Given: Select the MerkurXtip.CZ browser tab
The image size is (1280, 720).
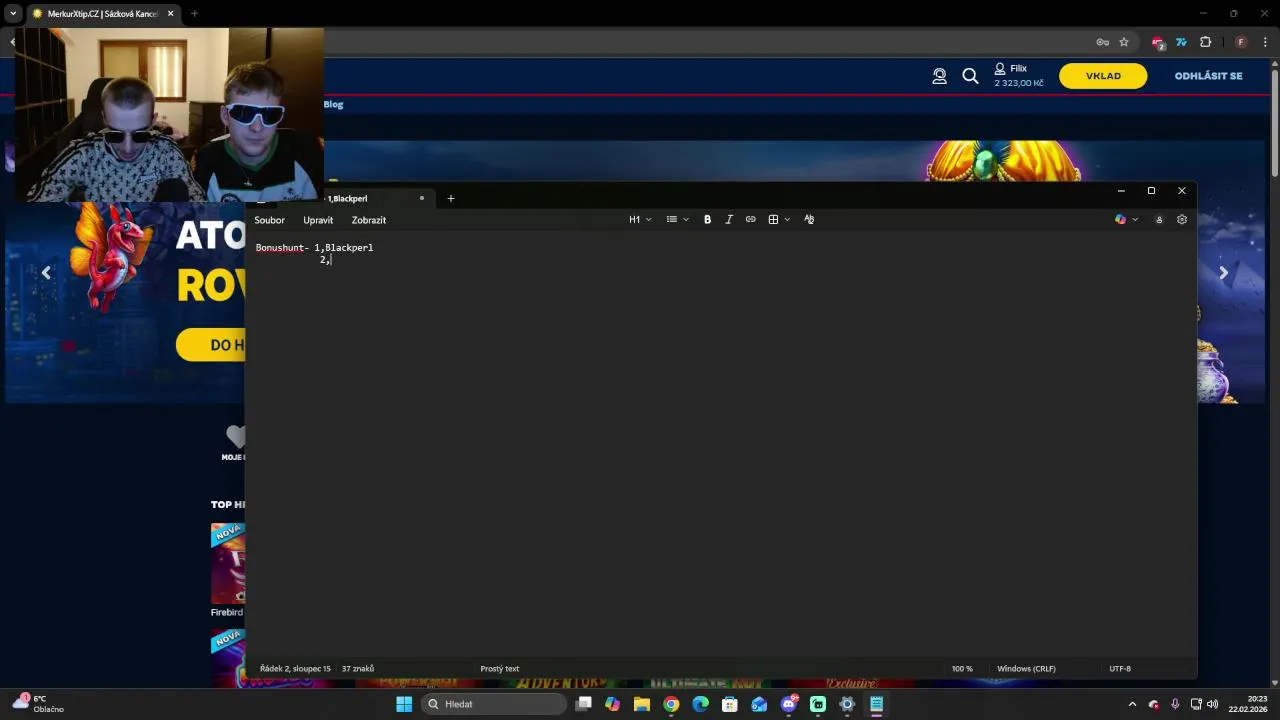Looking at the screenshot, I should [x=102, y=14].
